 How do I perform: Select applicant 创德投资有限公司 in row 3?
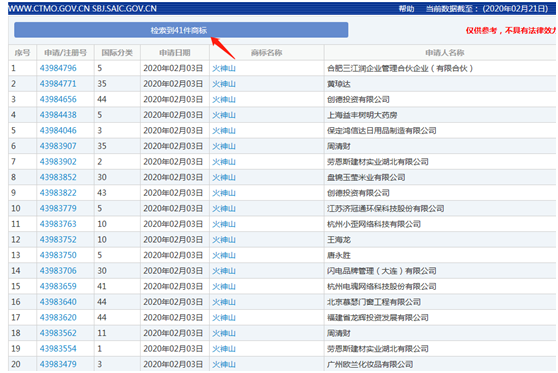coord(358,99)
